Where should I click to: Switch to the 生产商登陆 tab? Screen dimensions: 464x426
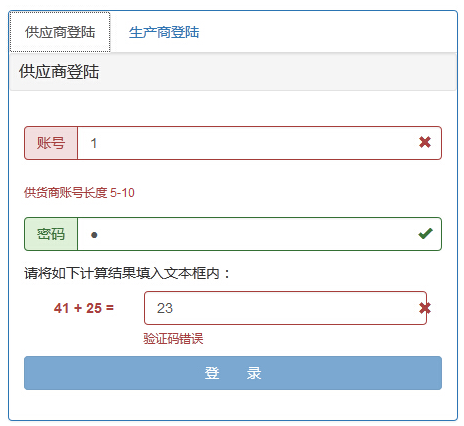click(164, 32)
